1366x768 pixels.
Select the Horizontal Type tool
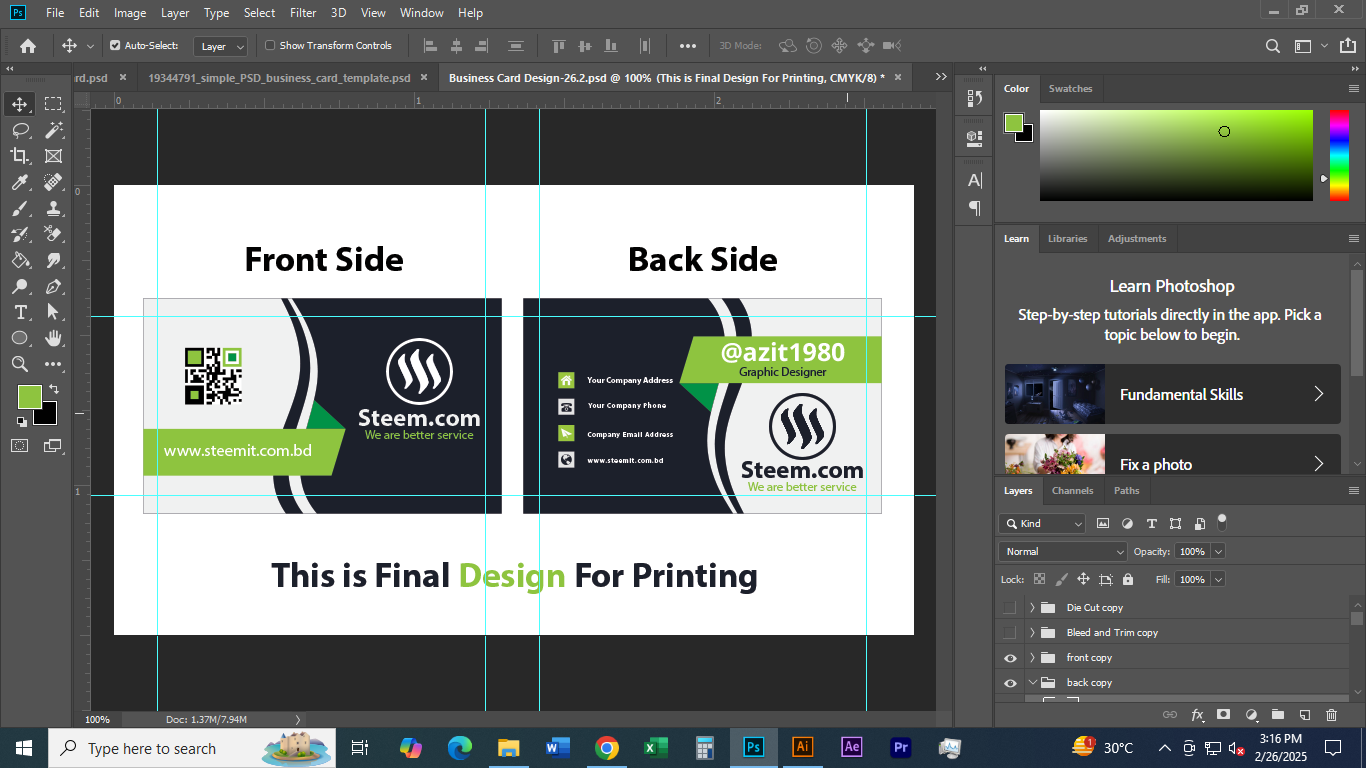[20, 313]
